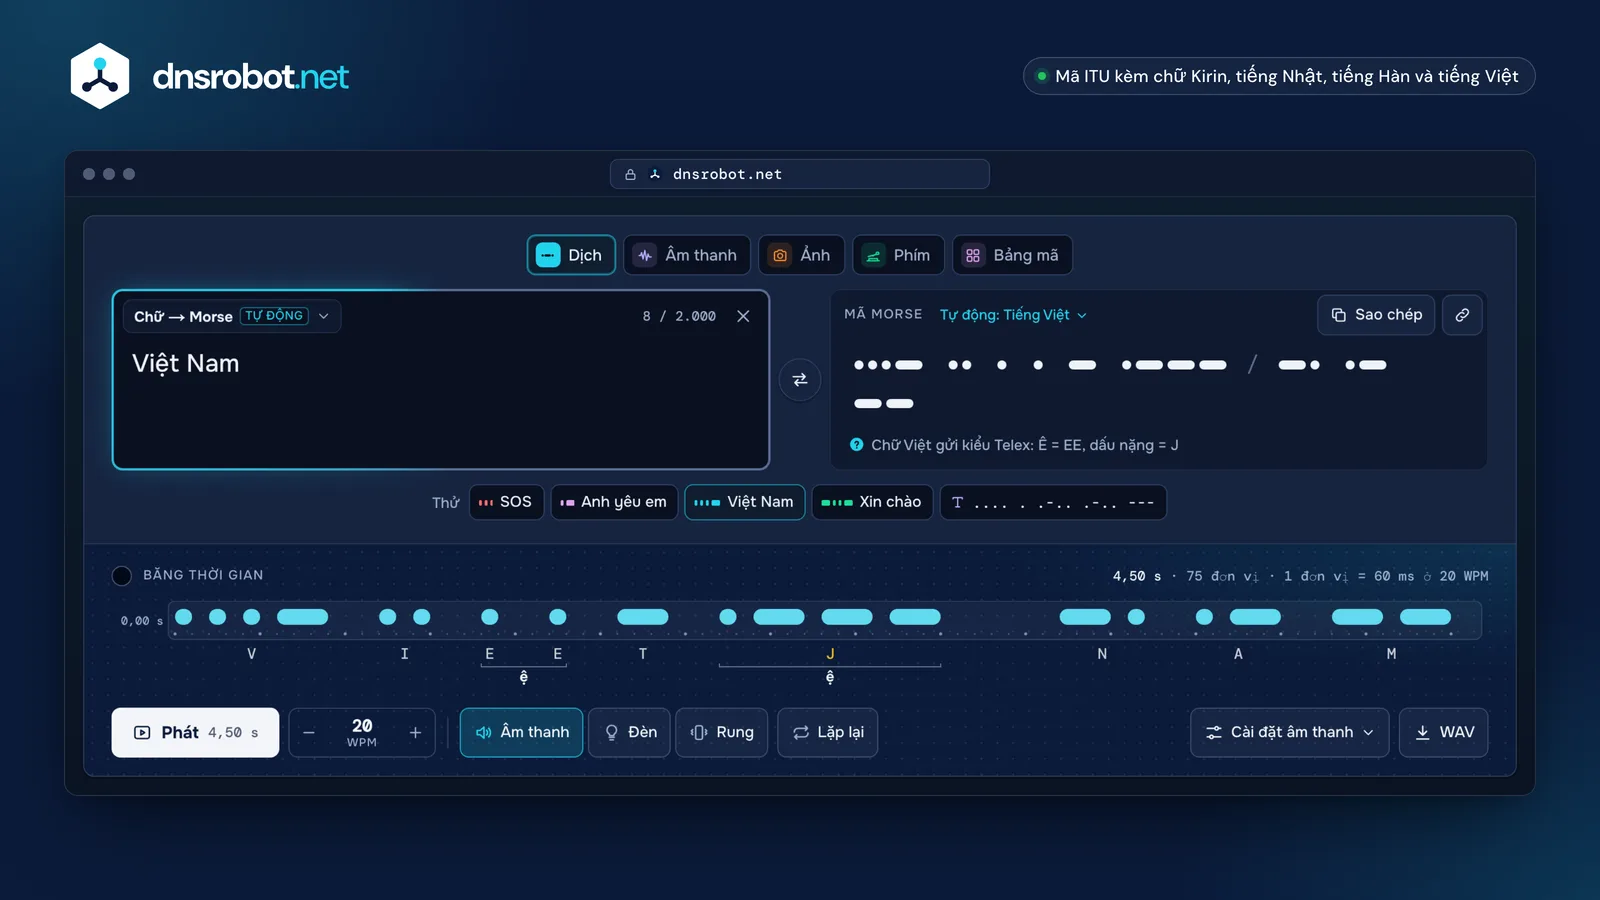Select the Việt Nam example chip
The image size is (1600, 900).
(745, 502)
